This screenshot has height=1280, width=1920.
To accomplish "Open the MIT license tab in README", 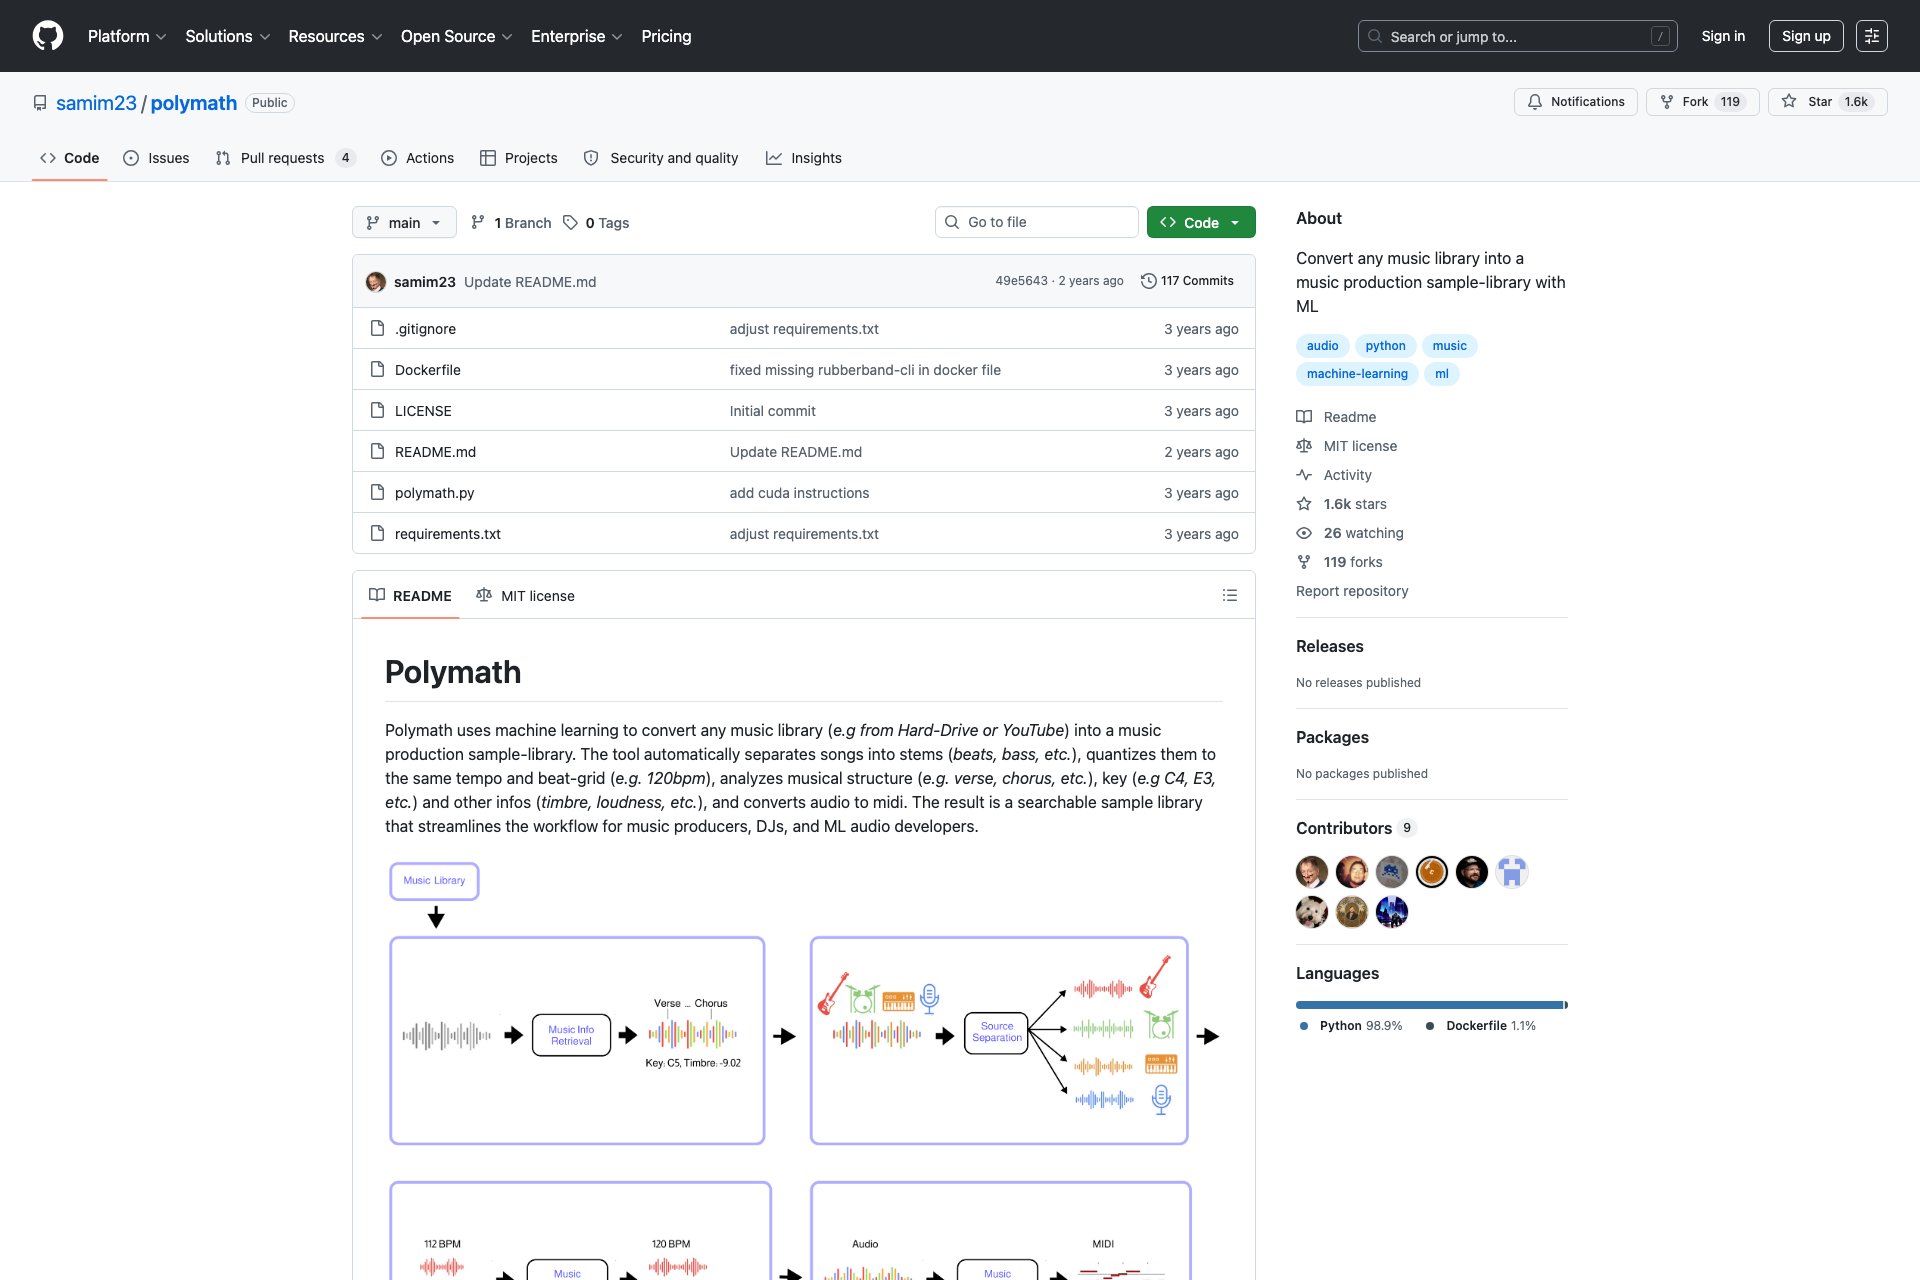I will point(525,596).
